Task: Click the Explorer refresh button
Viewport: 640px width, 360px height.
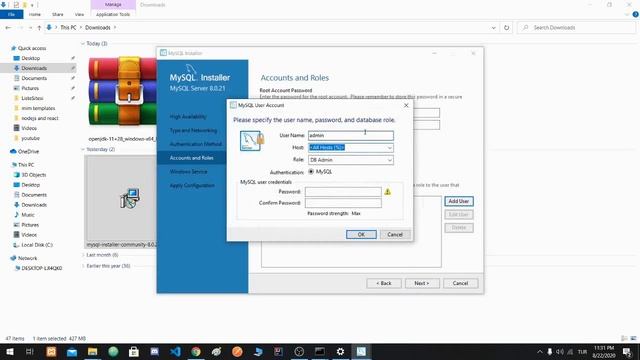Action: [507, 28]
